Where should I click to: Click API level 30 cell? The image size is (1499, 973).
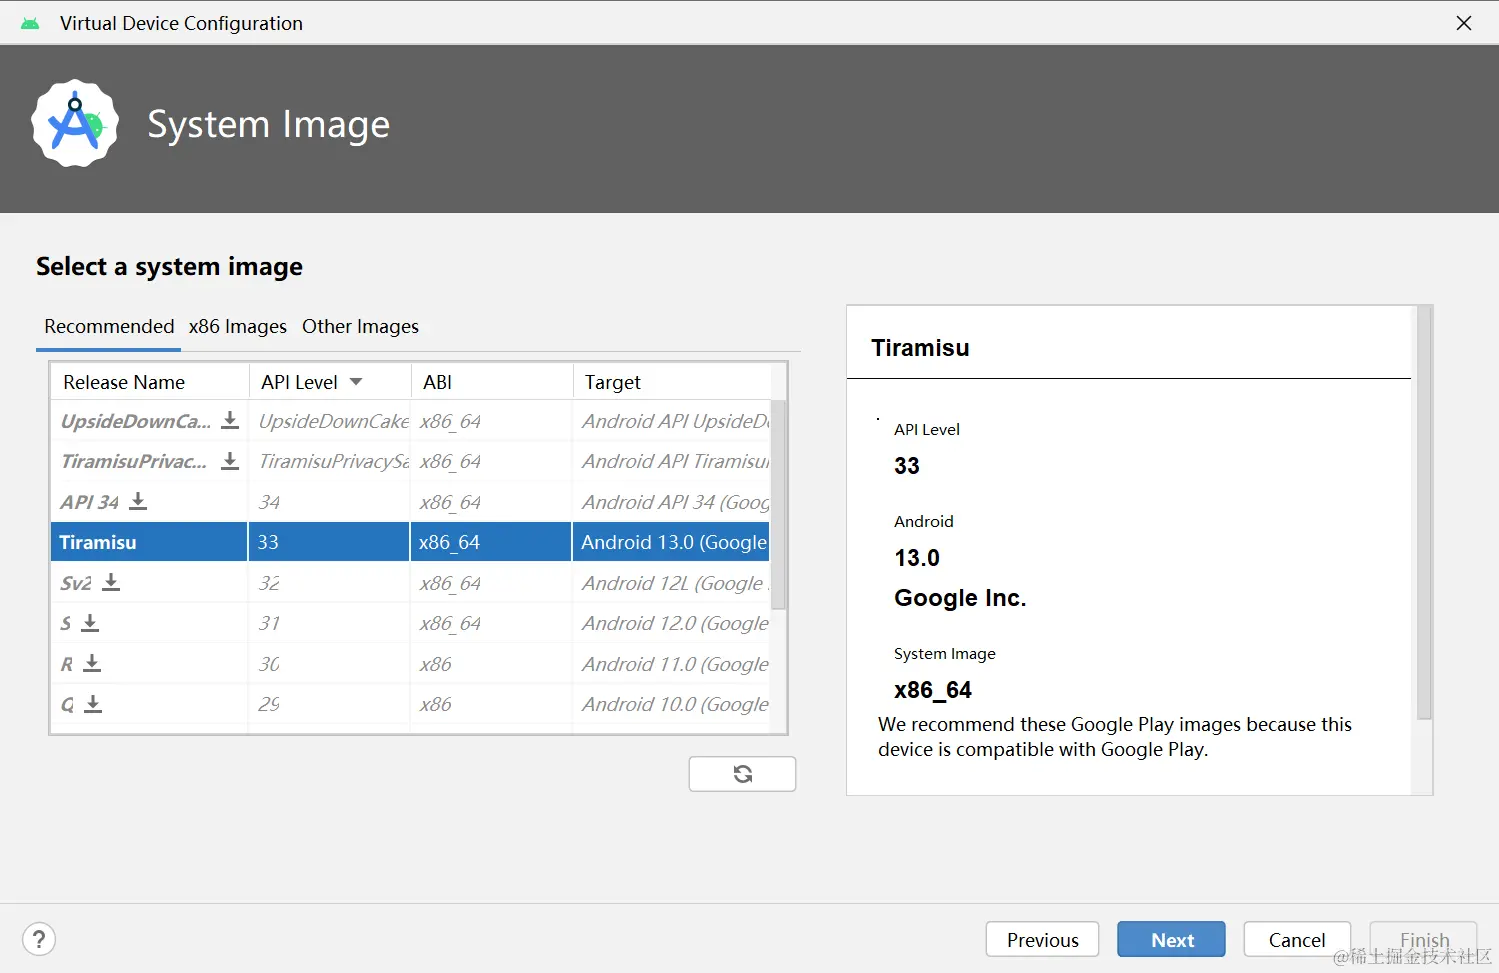click(329, 664)
